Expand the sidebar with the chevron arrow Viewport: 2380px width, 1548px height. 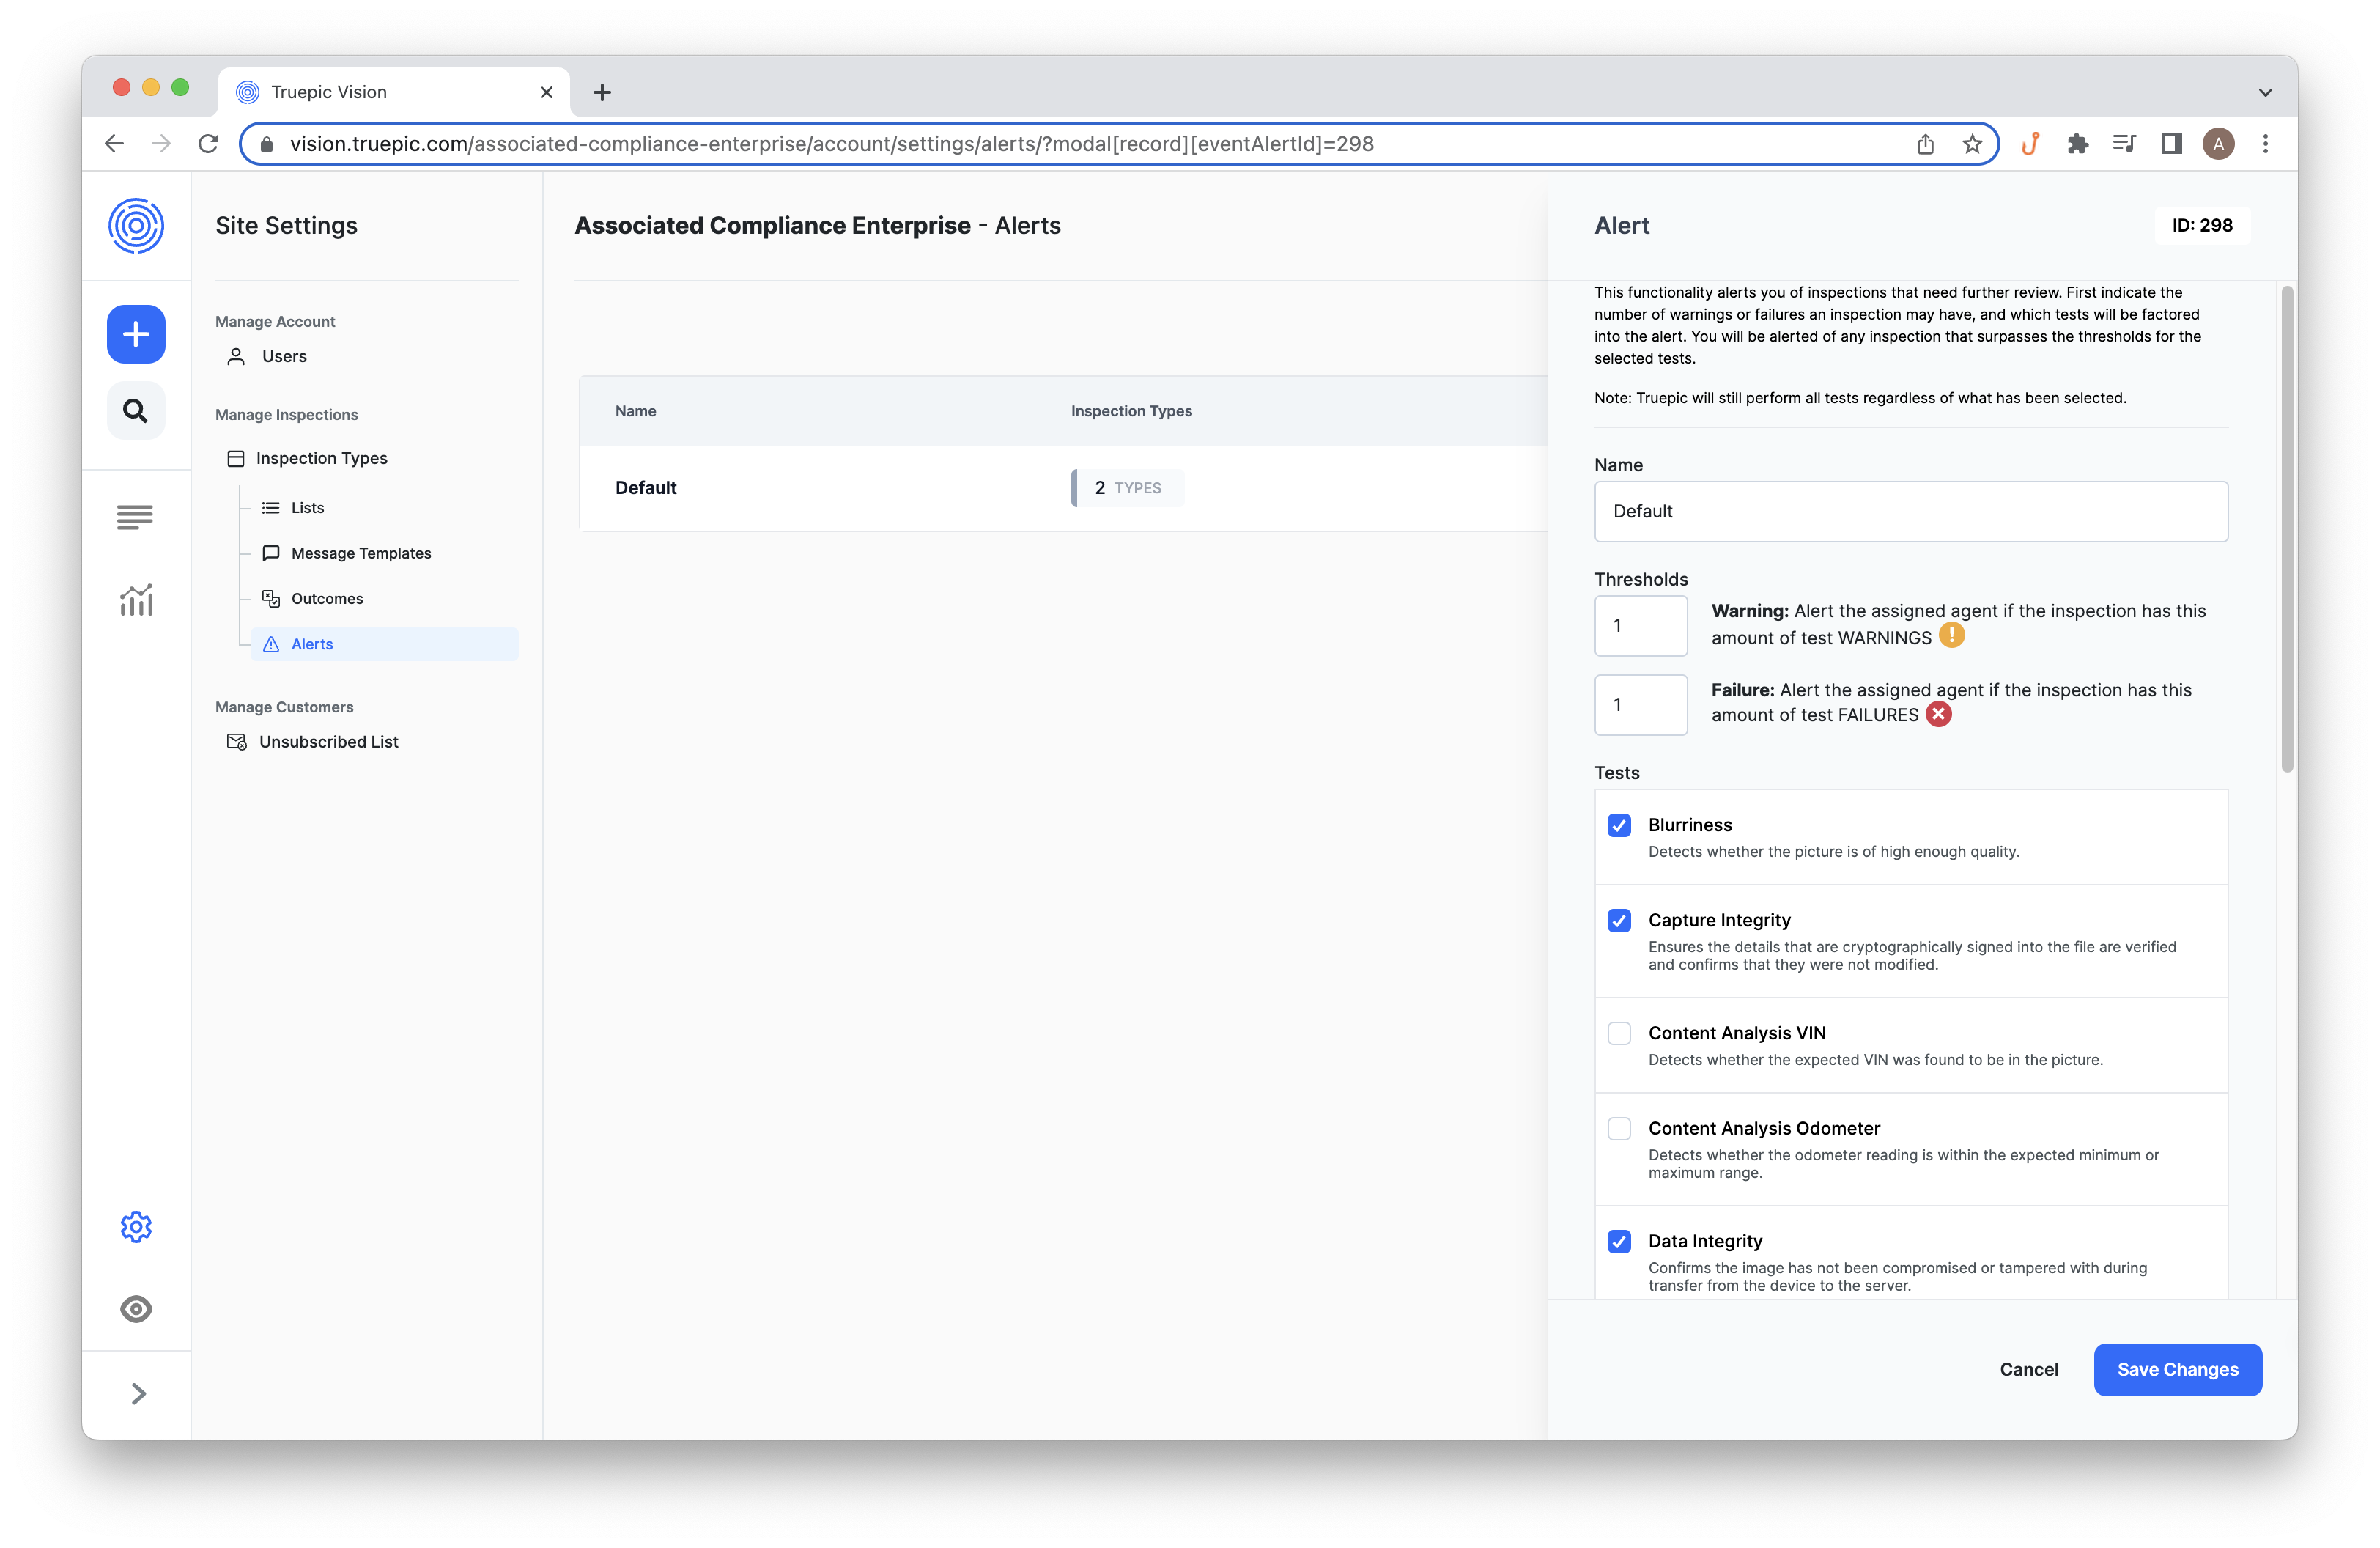pos(138,1393)
